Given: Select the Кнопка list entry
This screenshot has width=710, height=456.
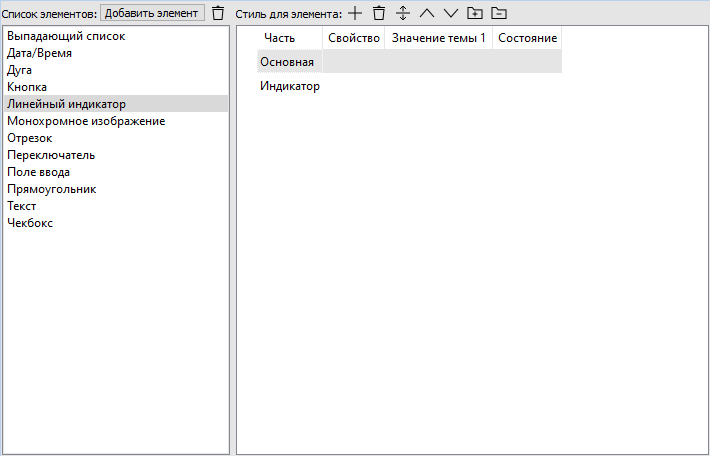Looking at the screenshot, I should point(27,87).
